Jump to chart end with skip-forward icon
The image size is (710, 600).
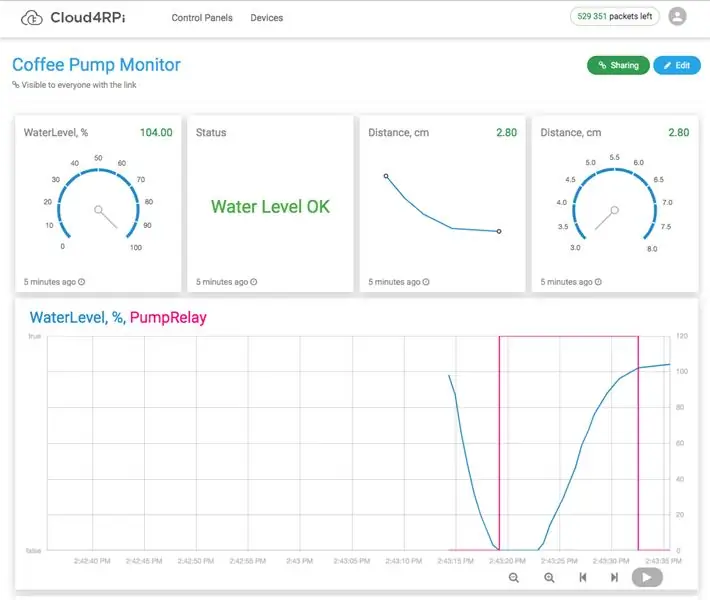pos(614,577)
